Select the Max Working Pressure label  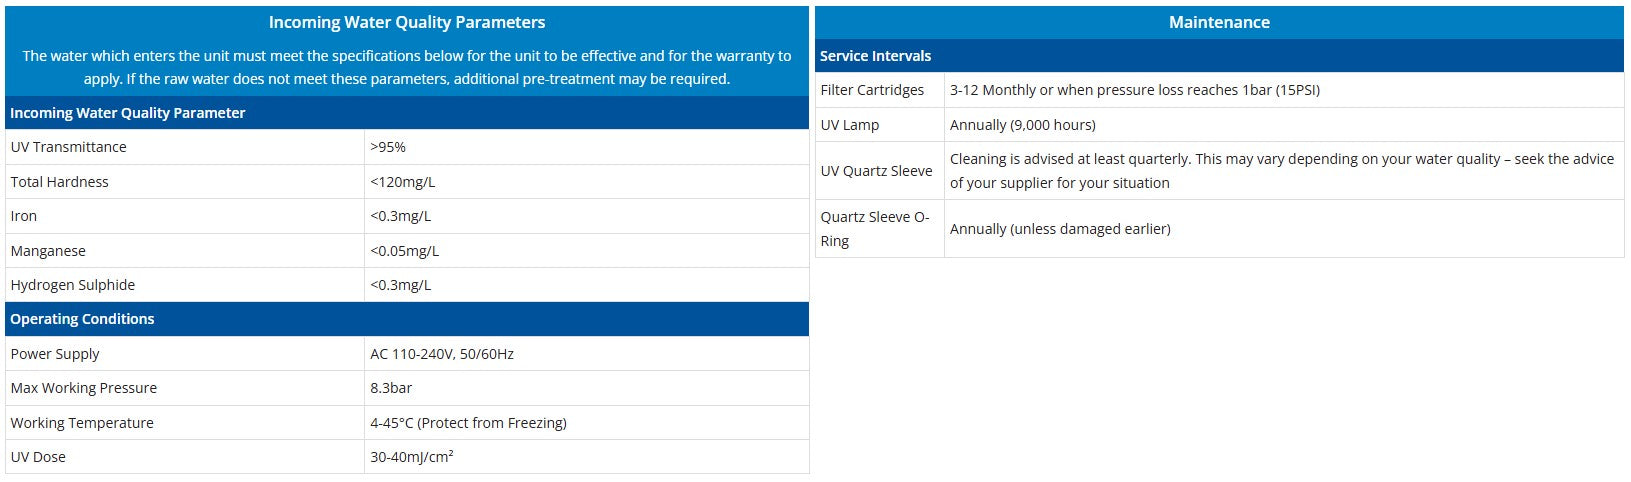[x=83, y=388]
